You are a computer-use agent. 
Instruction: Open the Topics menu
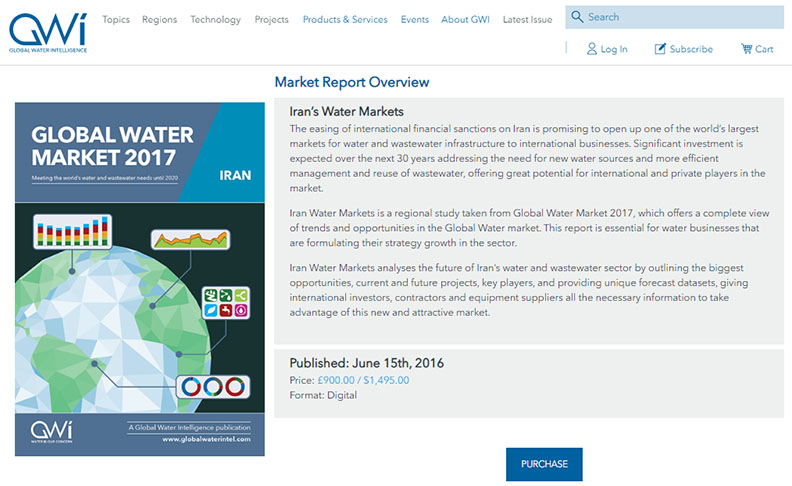coord(116,19)
